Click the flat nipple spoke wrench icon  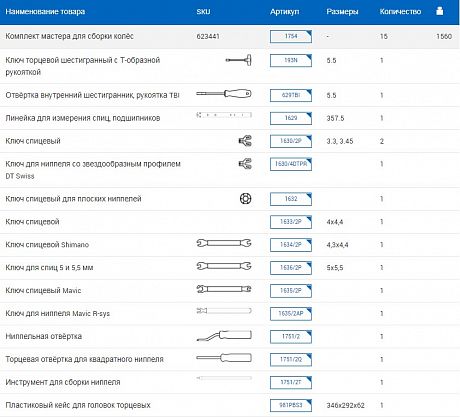pos(245,199)
